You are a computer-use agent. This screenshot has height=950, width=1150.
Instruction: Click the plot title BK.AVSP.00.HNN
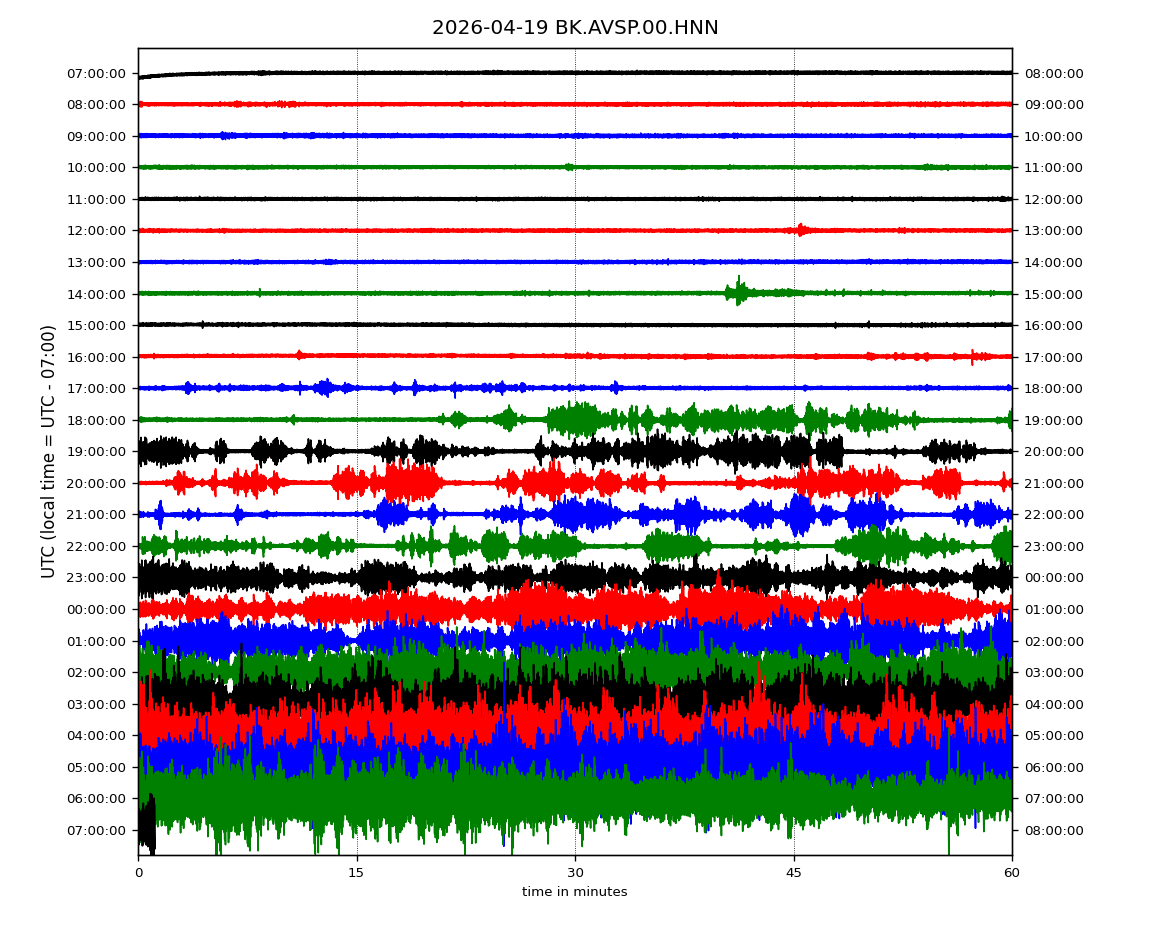(x=575, y=28)
